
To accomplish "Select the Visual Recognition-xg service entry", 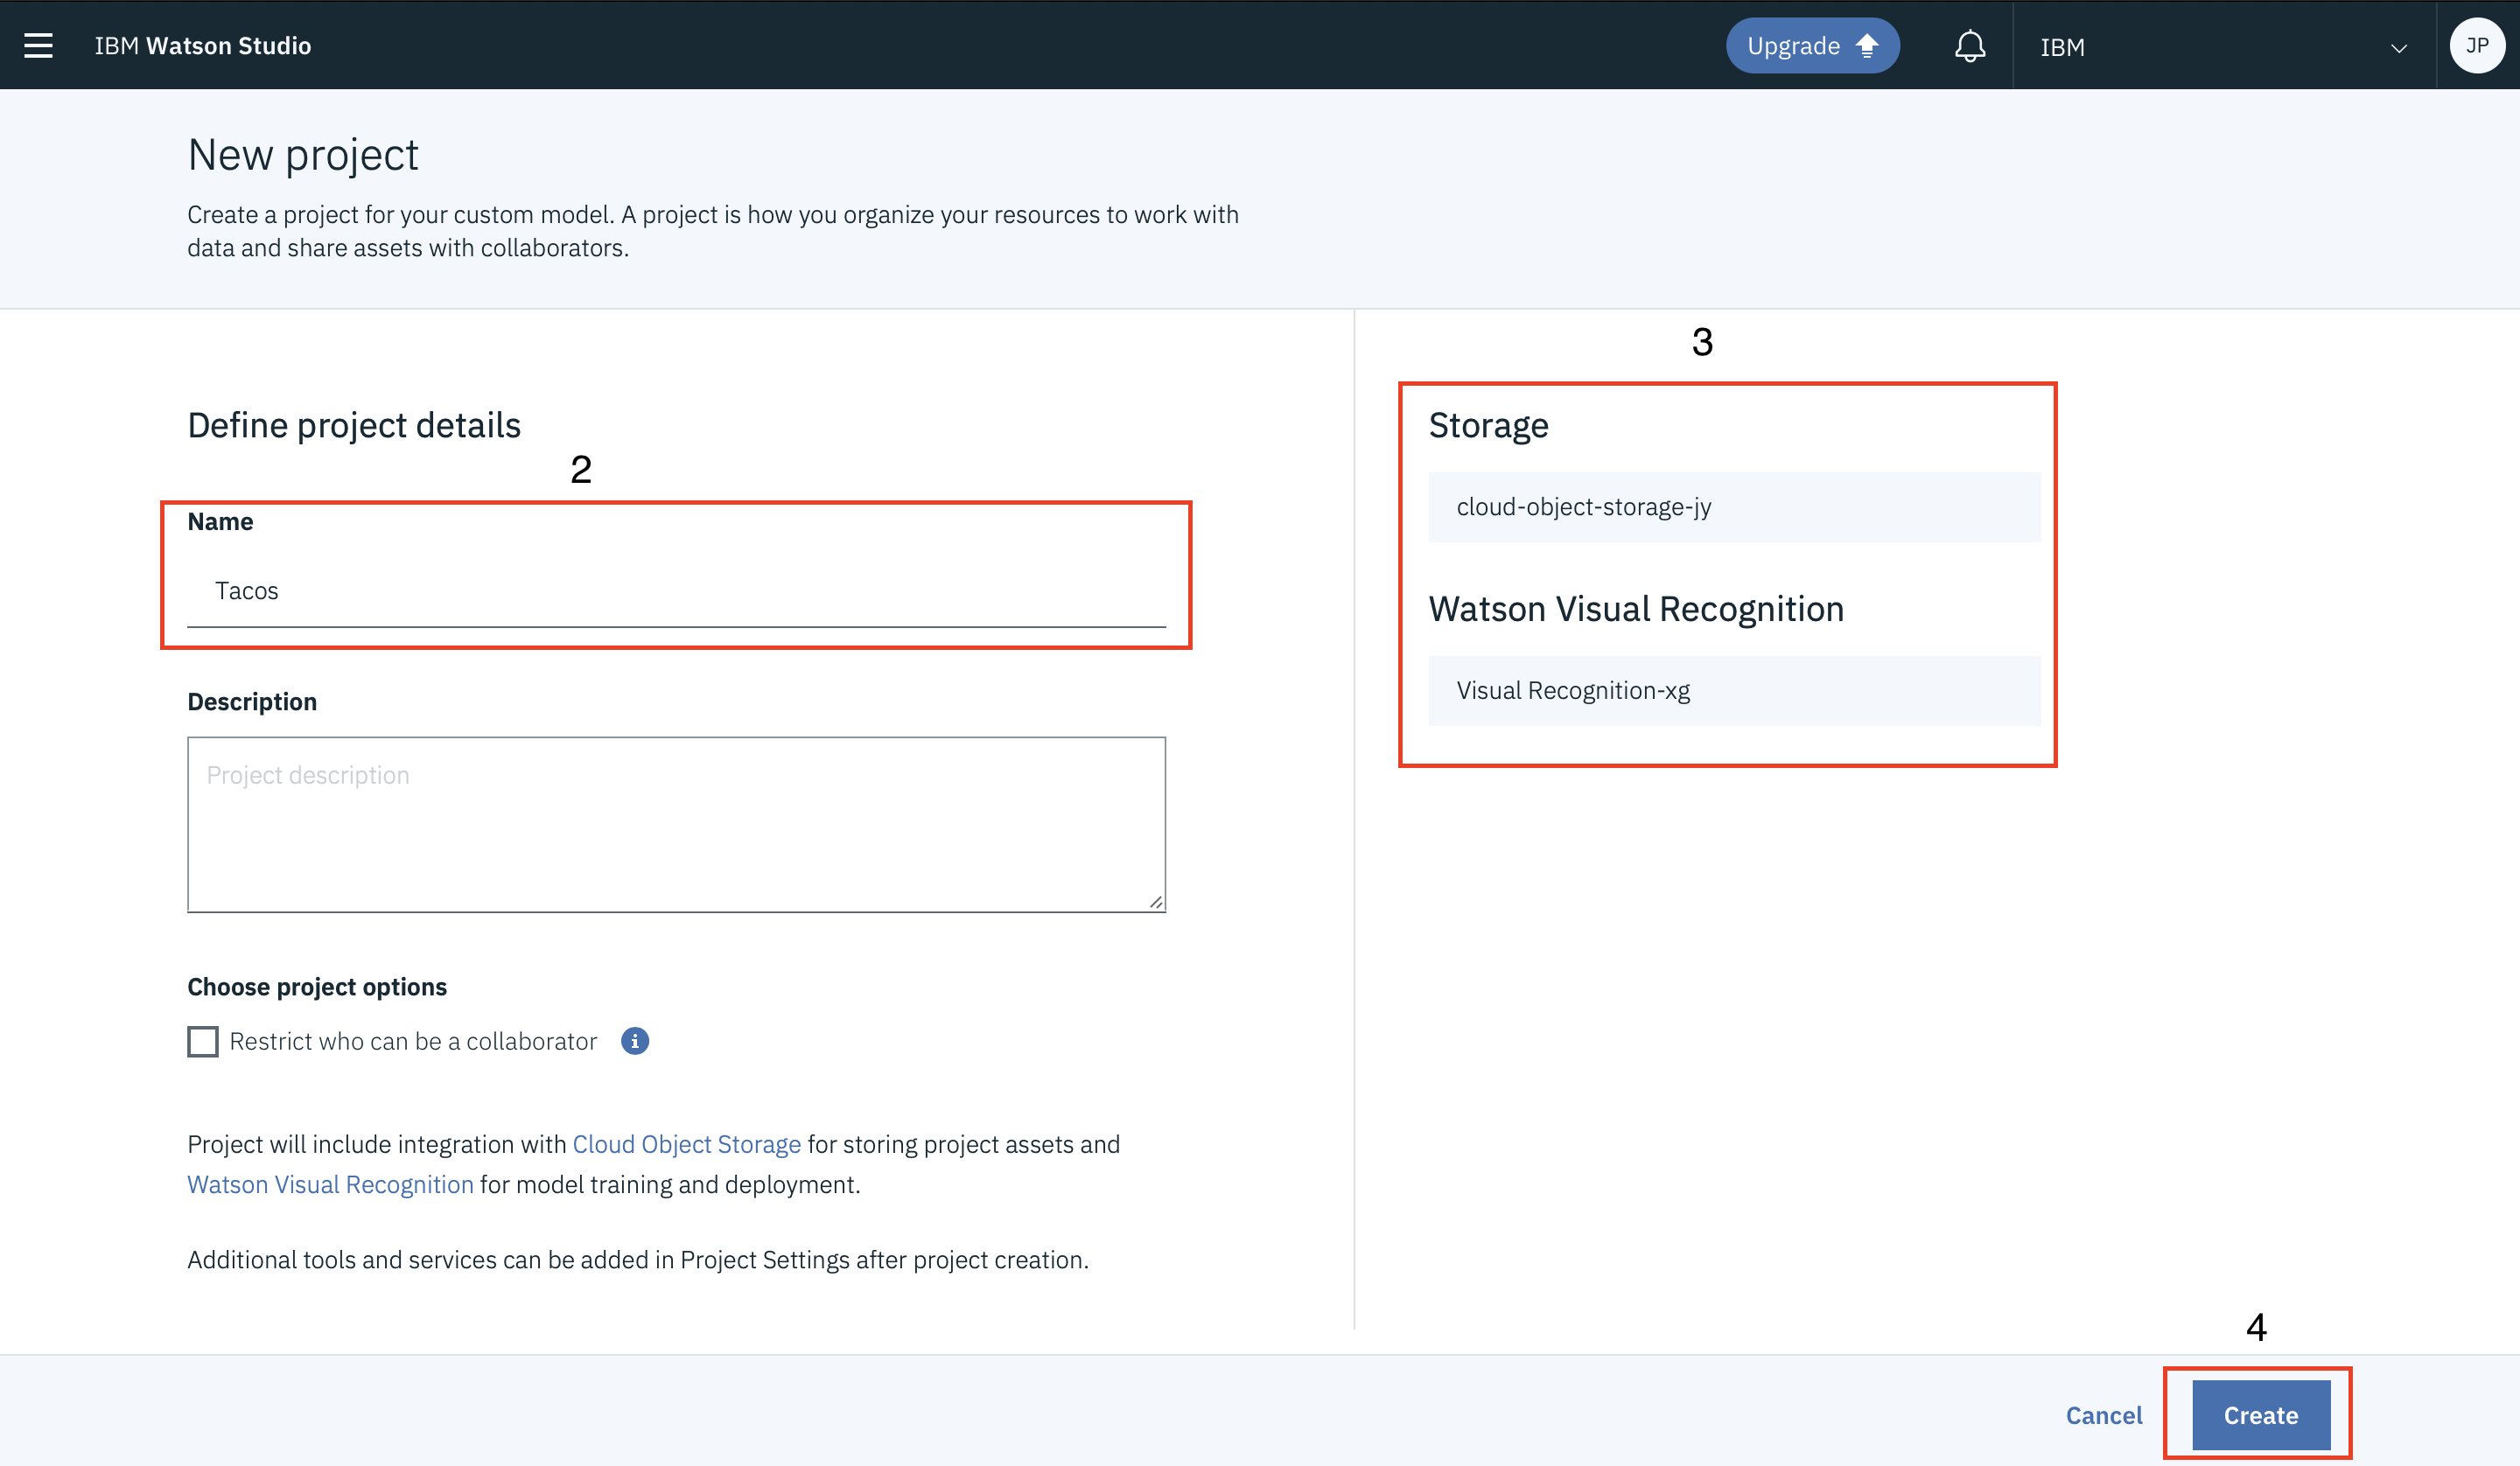I will (1733, 690).
